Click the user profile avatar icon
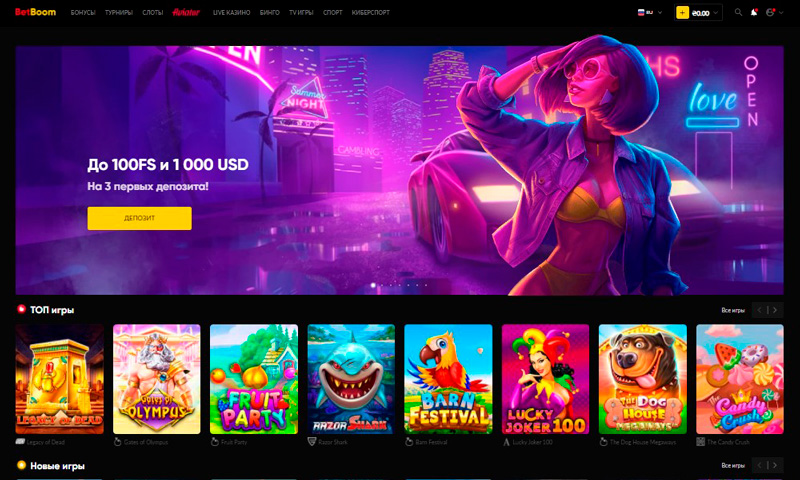The width and height of the screenshot is (800, 480). 770,12
